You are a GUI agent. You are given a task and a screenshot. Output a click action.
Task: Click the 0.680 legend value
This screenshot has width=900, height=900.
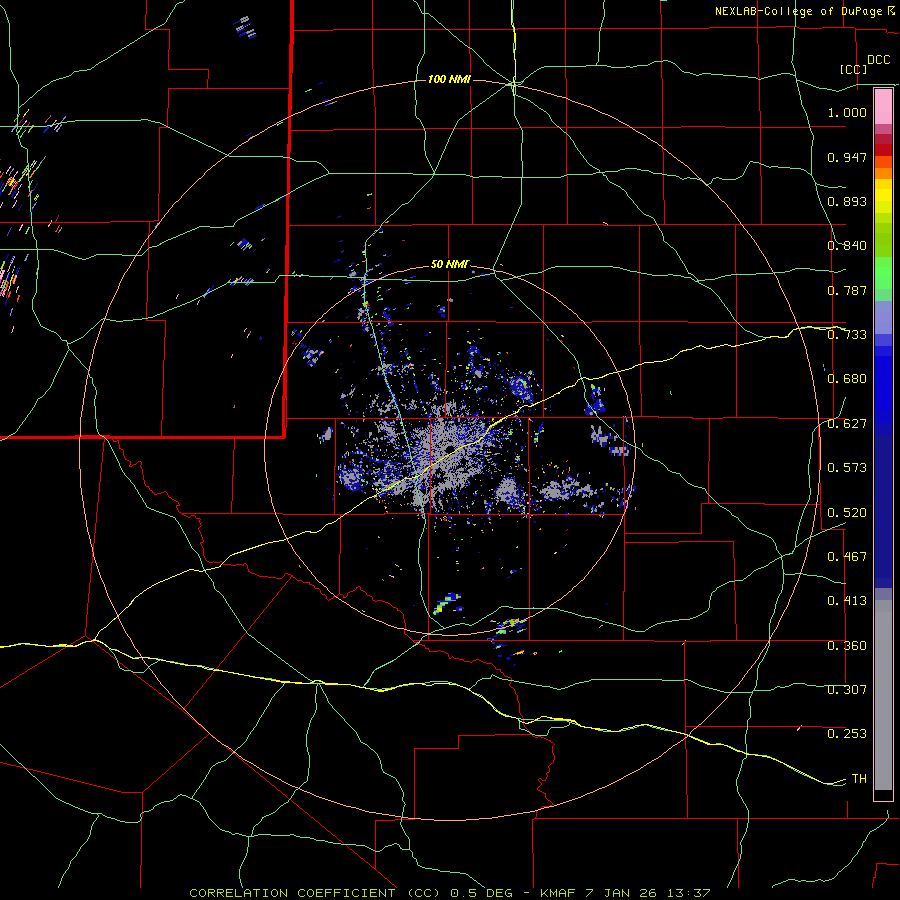847,379
